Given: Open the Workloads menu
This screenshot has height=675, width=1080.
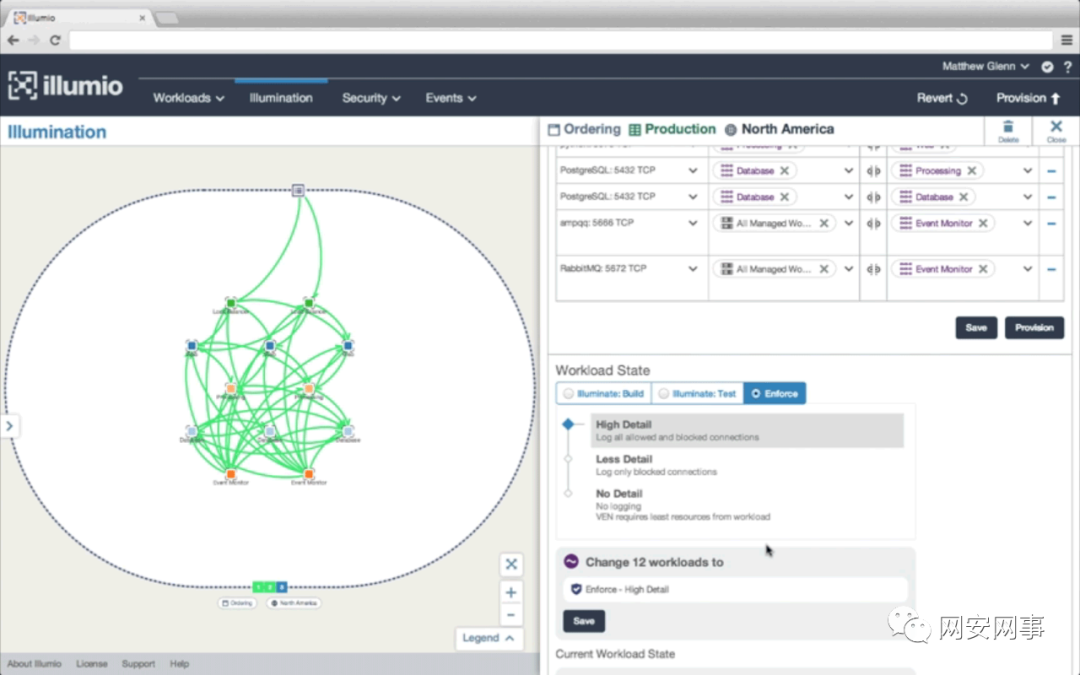Looking at the screenshot, I should click(x=188, y=98).
